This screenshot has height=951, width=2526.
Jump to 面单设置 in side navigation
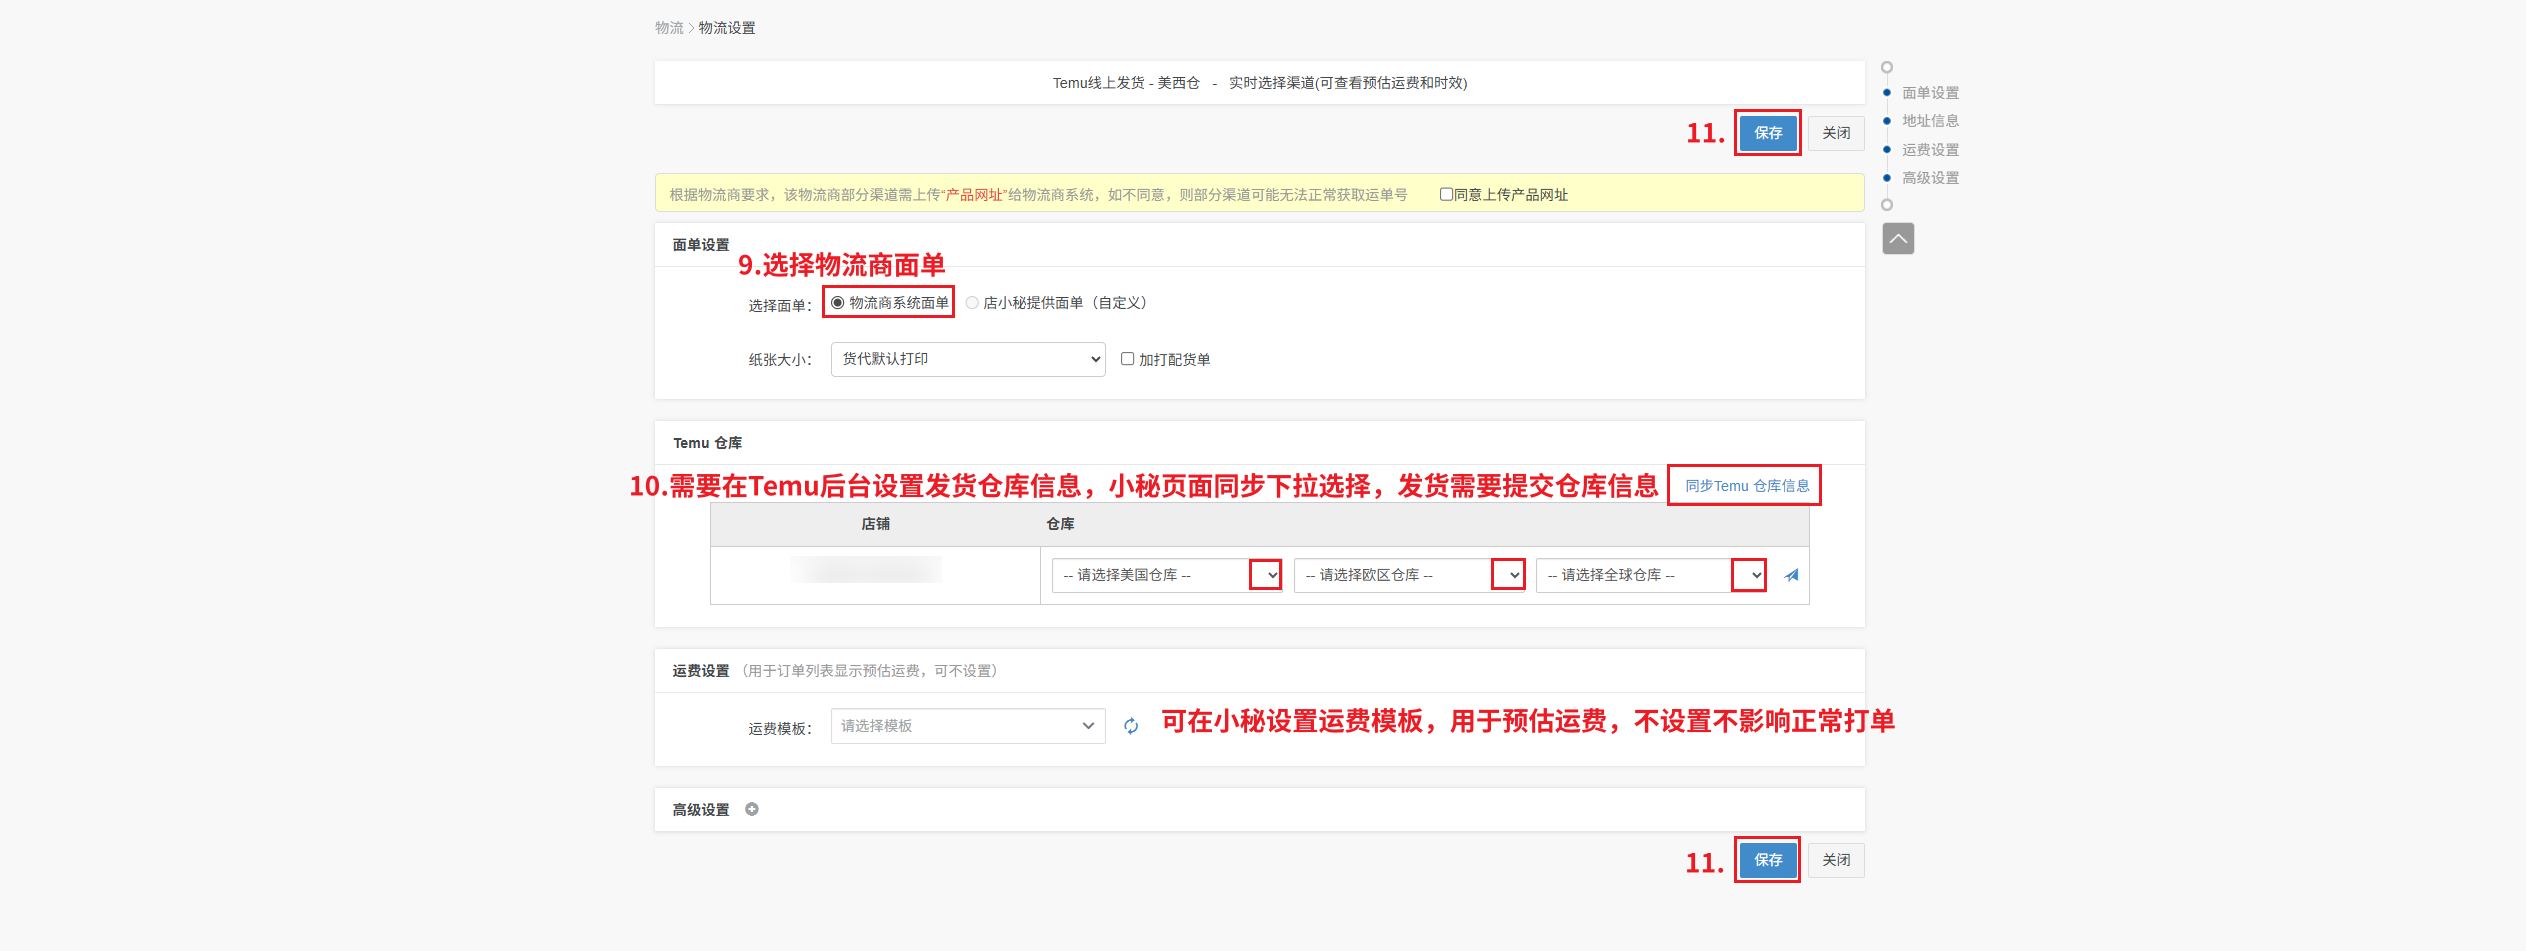click(1929, 93)
